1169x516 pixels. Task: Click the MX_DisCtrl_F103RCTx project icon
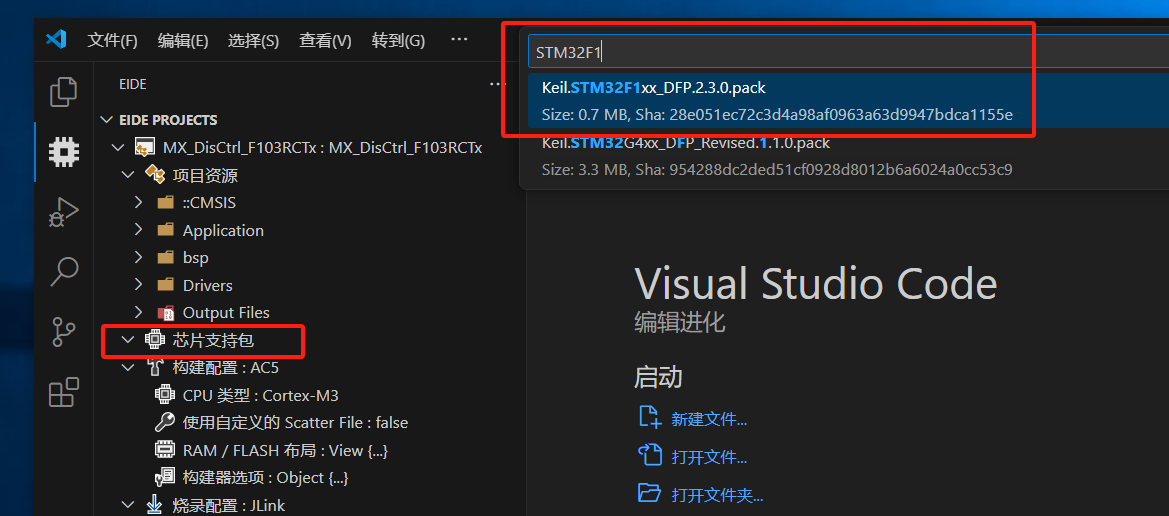click(144, 148)
